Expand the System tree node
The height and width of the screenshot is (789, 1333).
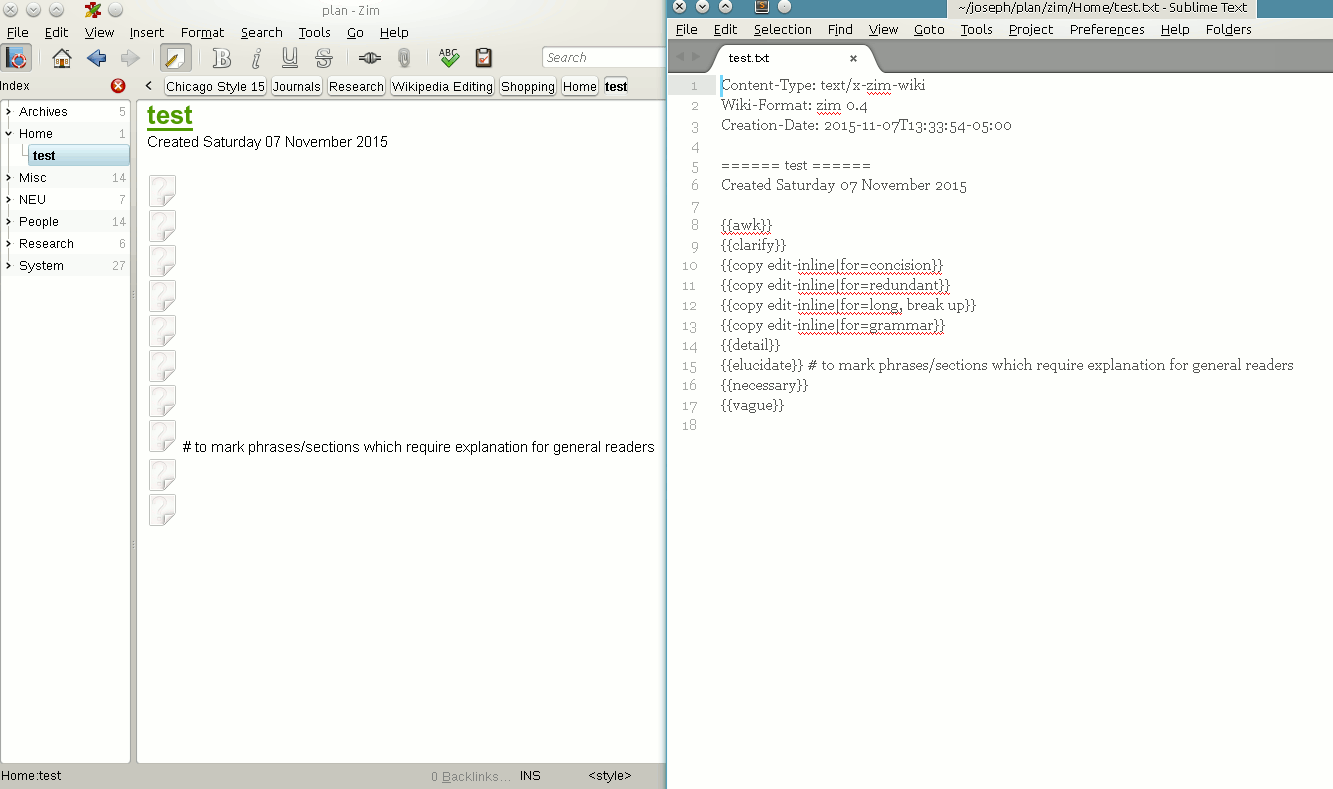(8, 265)
